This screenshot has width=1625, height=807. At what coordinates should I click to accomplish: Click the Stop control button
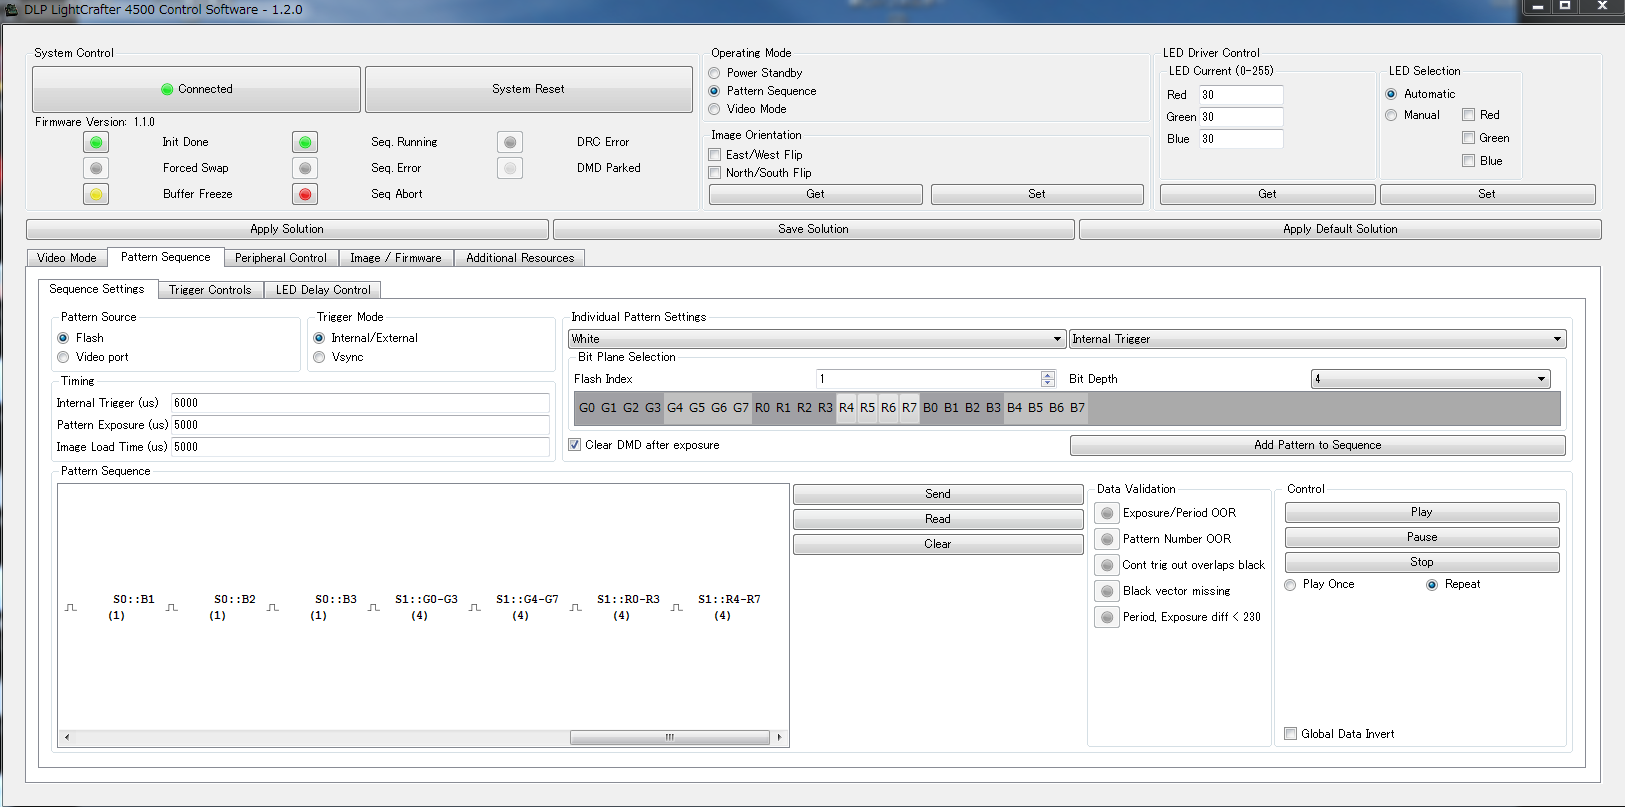1422,562
